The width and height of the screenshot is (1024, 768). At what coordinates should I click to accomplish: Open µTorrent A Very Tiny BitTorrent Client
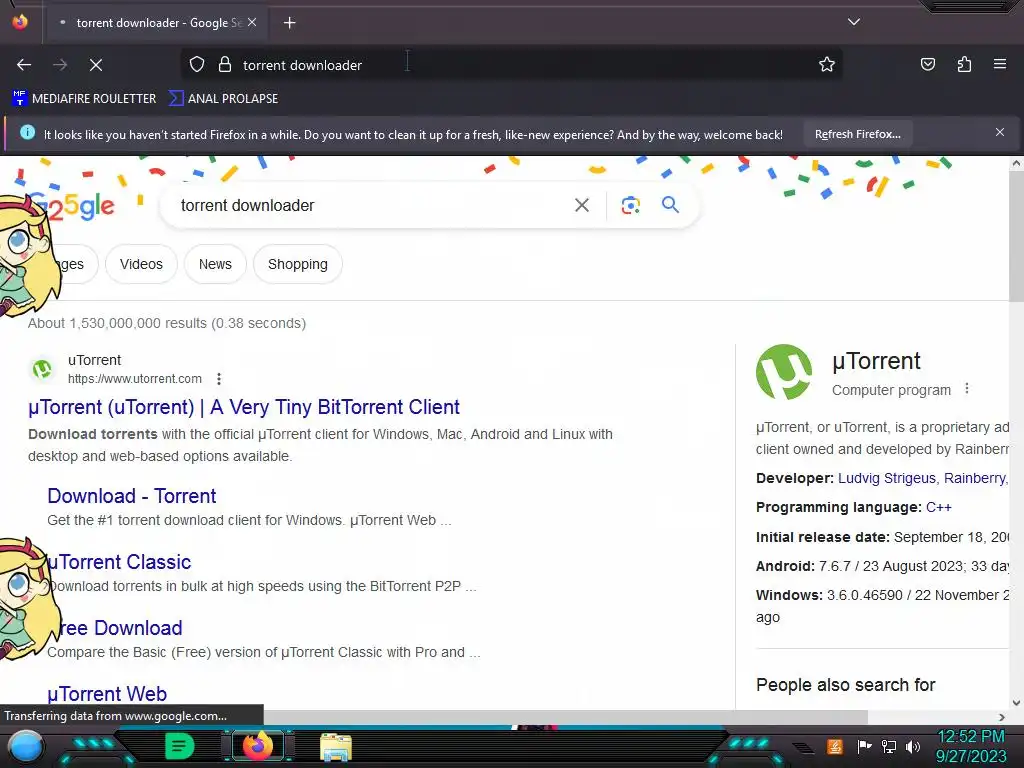point(244,407)
